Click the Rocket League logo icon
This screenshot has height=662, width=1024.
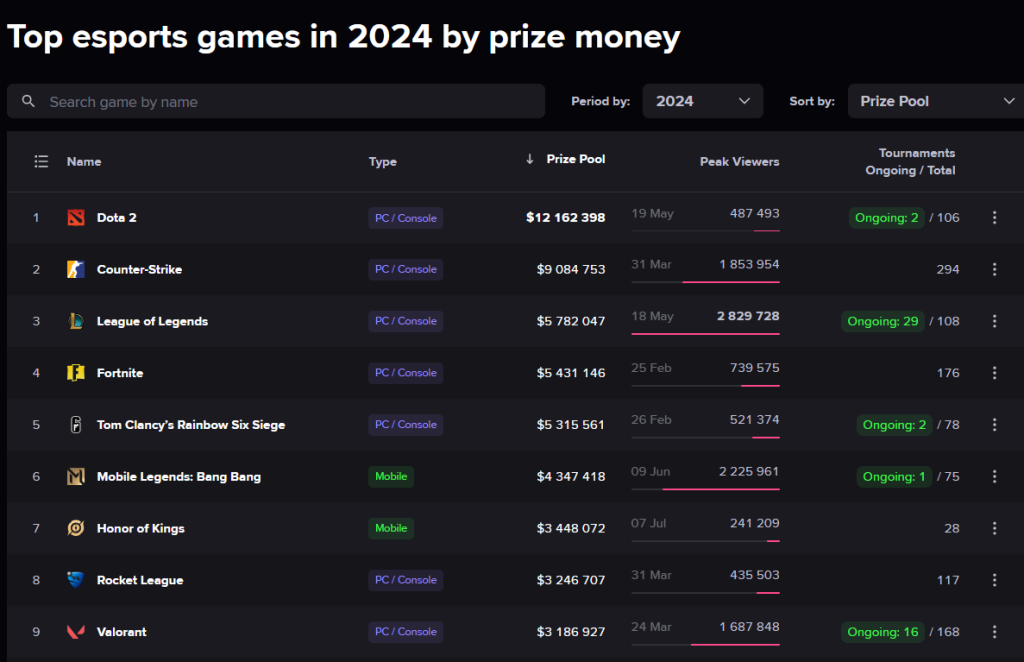pos(76,580)
